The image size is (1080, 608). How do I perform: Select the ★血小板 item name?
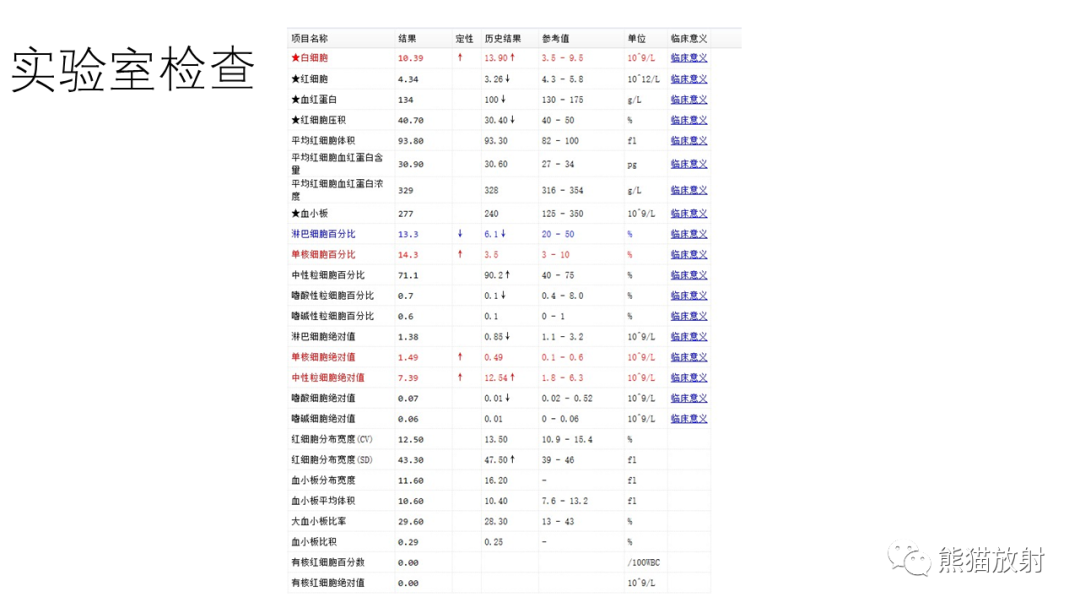[x=309, y=213]
